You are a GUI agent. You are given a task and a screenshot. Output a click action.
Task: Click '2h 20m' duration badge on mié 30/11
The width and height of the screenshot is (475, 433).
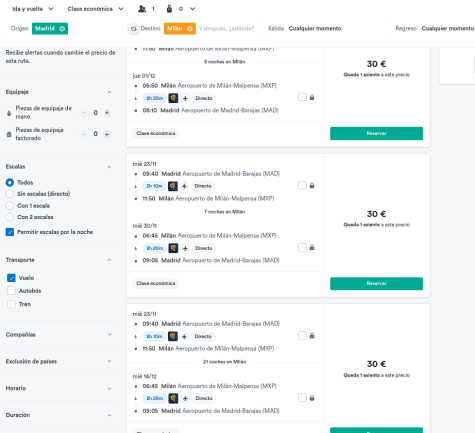pyautogui.click(x=154, y=248)
